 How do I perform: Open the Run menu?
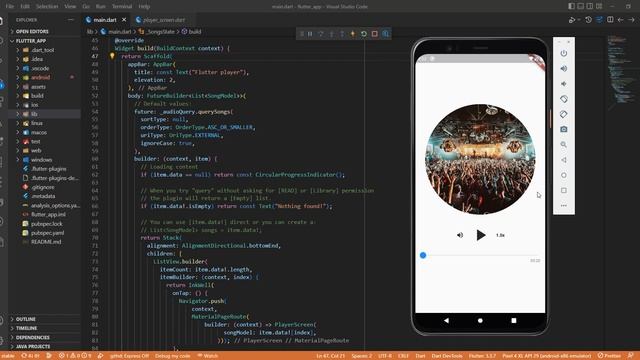100,6
